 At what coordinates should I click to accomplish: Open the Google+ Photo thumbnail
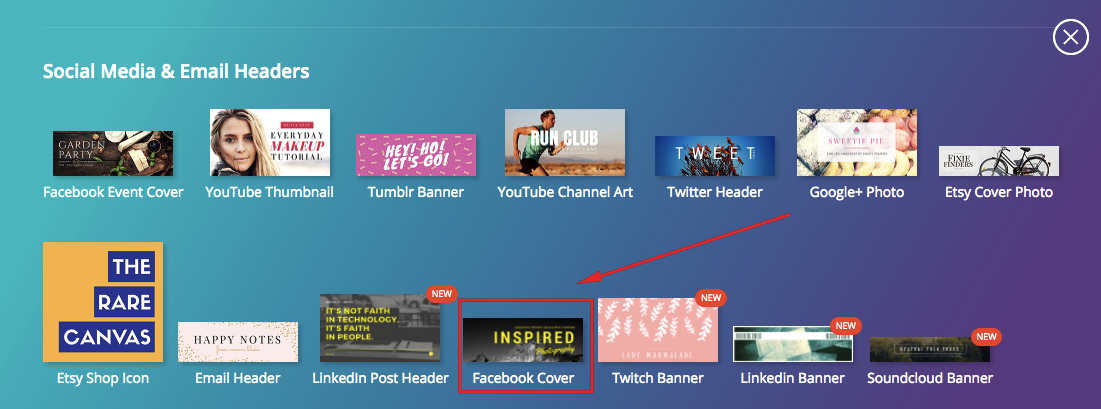[856, 142]
